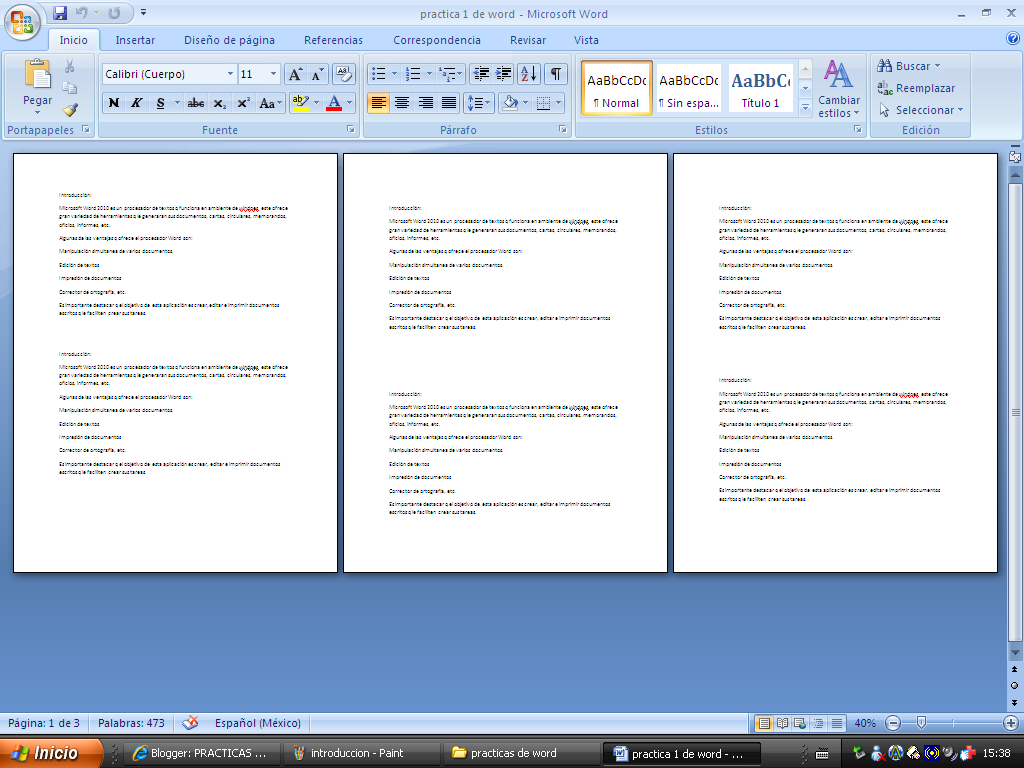
Task: Click Buscar in Edición group
Action: point(909,66)
